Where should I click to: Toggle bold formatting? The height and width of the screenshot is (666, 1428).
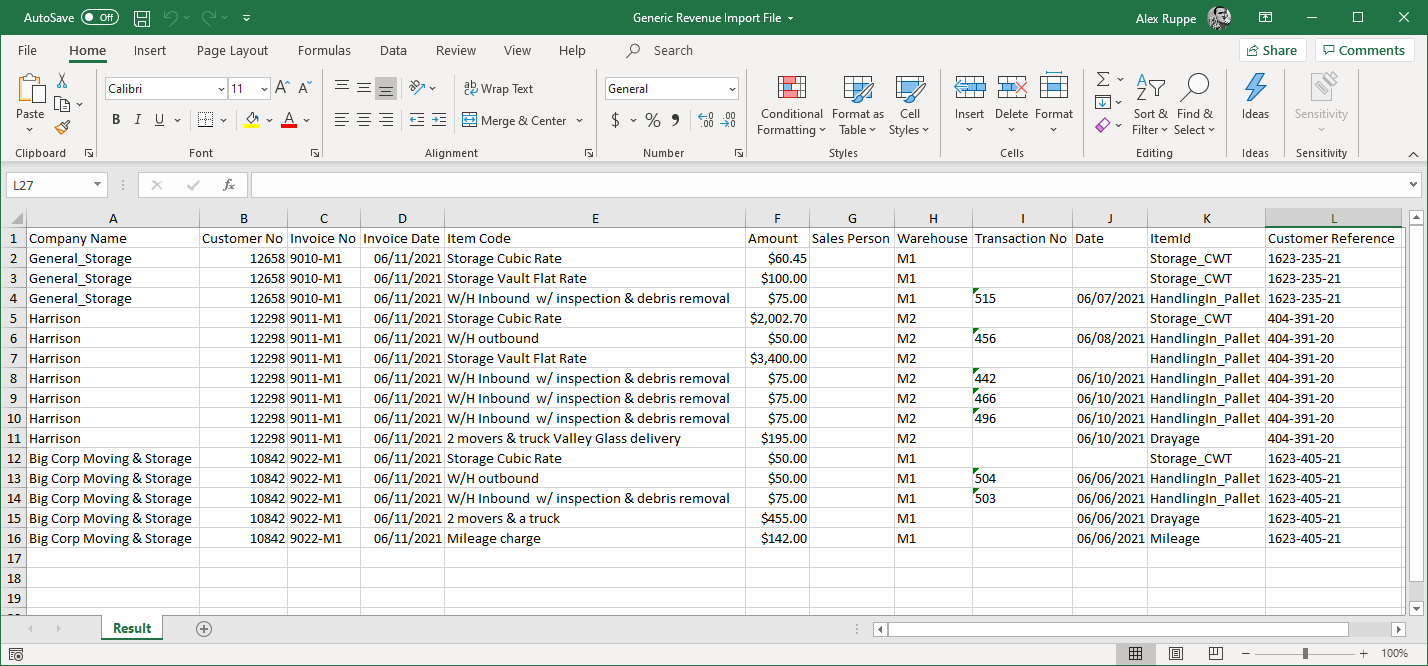point(116,121)
